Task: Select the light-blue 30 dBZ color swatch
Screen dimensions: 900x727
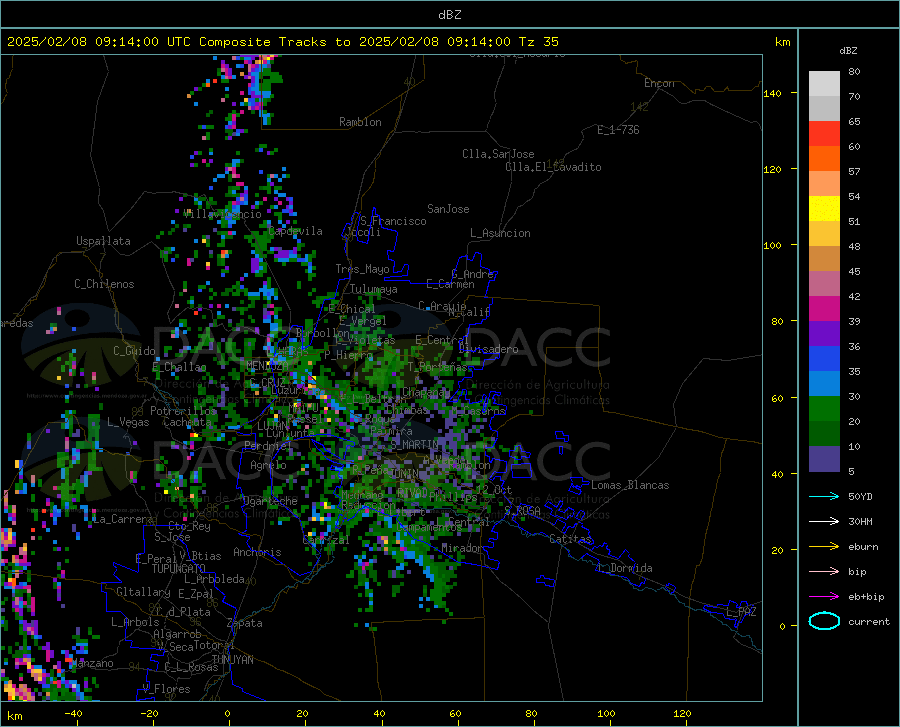Action: (824, 384)
